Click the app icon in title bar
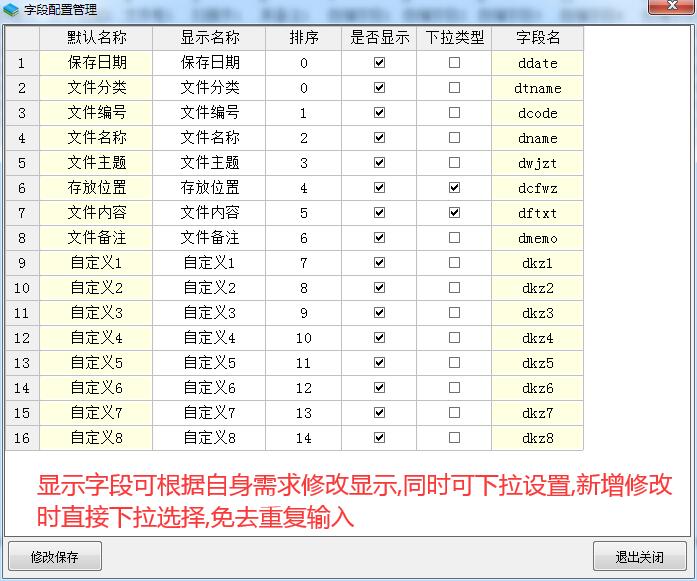This screenshot has height=581, width=697. [11, 8]
